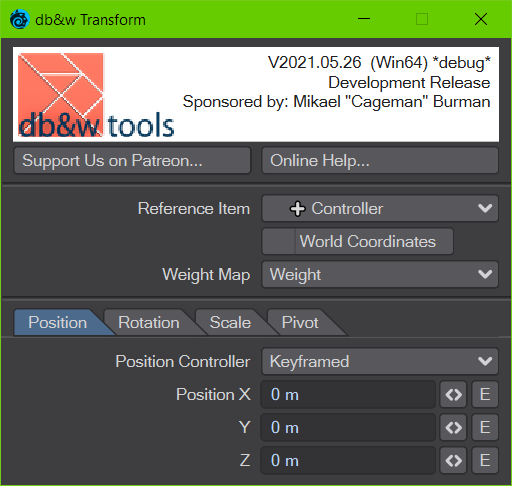512x486 pixels.
Task: Minimize the db&w Transform window
Action: (x=364, y=19)
